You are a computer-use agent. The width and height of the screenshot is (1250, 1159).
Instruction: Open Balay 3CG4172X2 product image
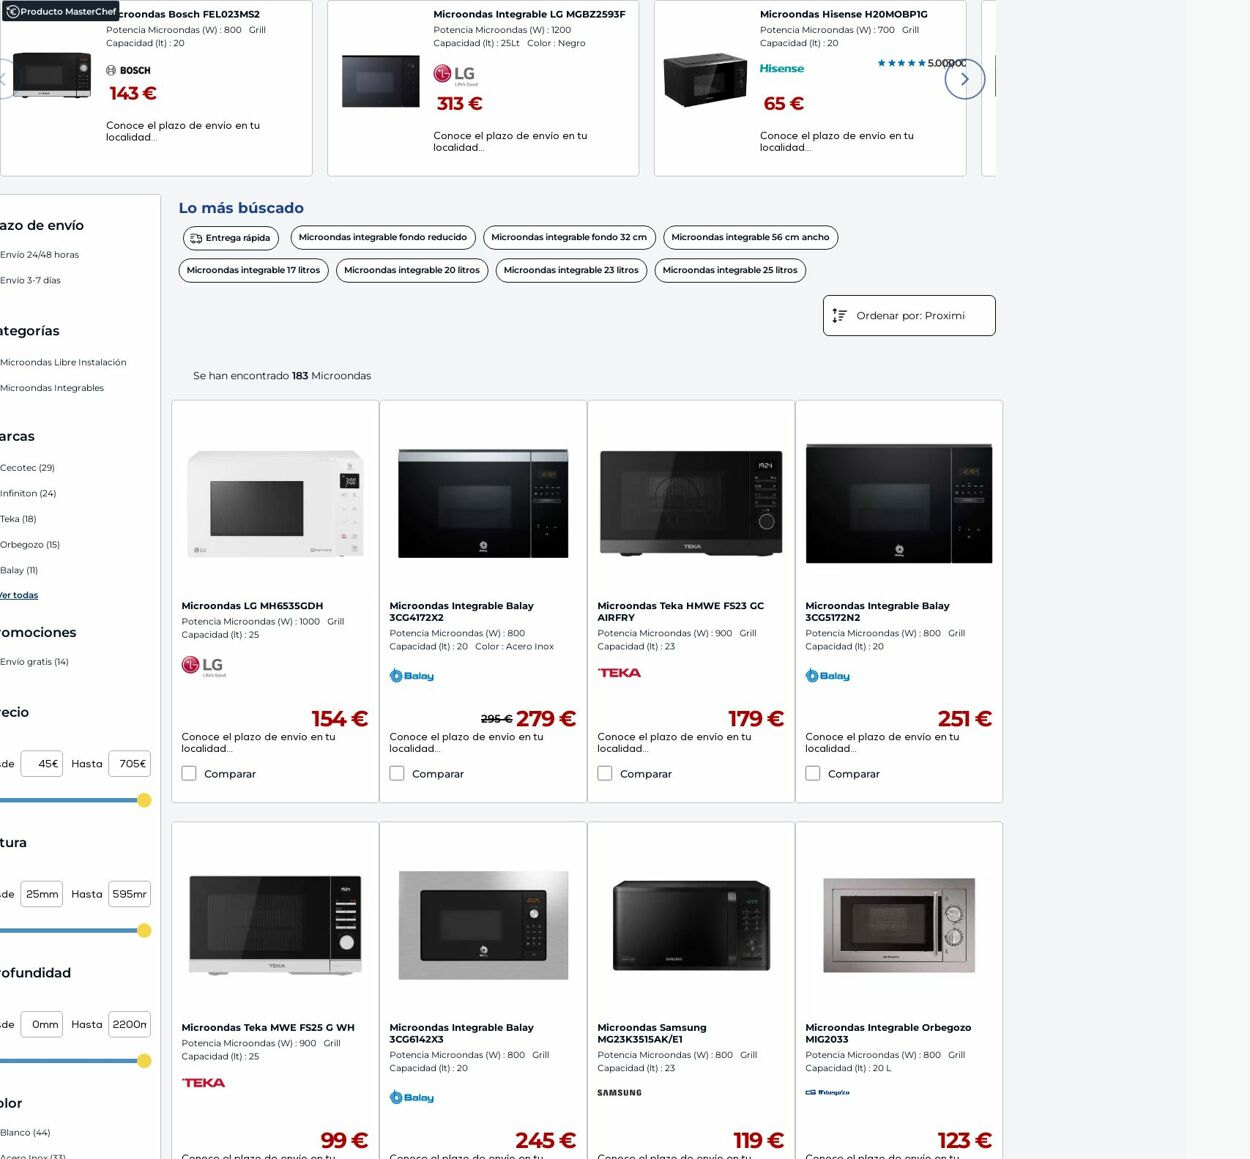(483, 503)
